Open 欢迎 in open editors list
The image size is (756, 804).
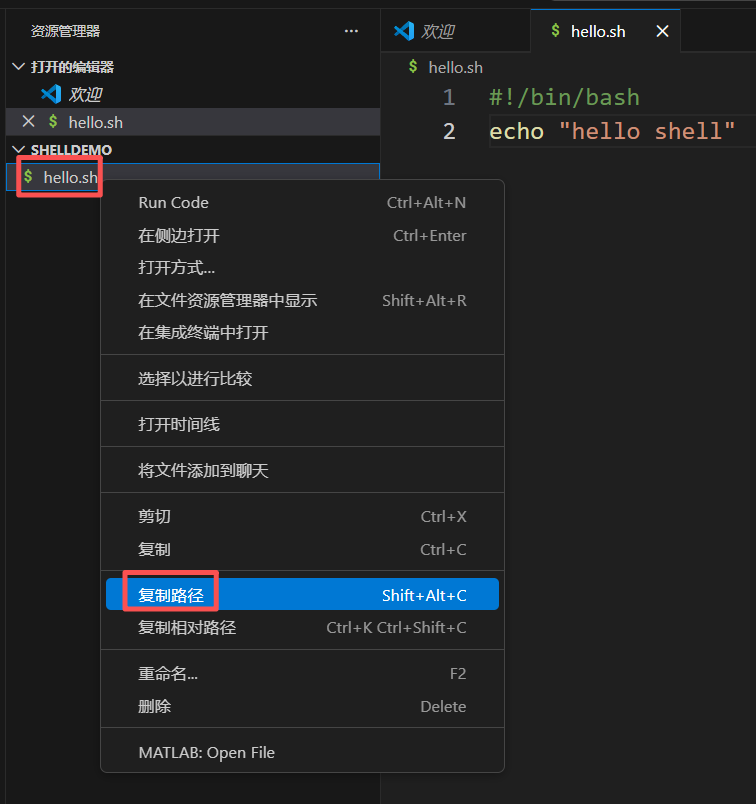[x=193, y=94]
